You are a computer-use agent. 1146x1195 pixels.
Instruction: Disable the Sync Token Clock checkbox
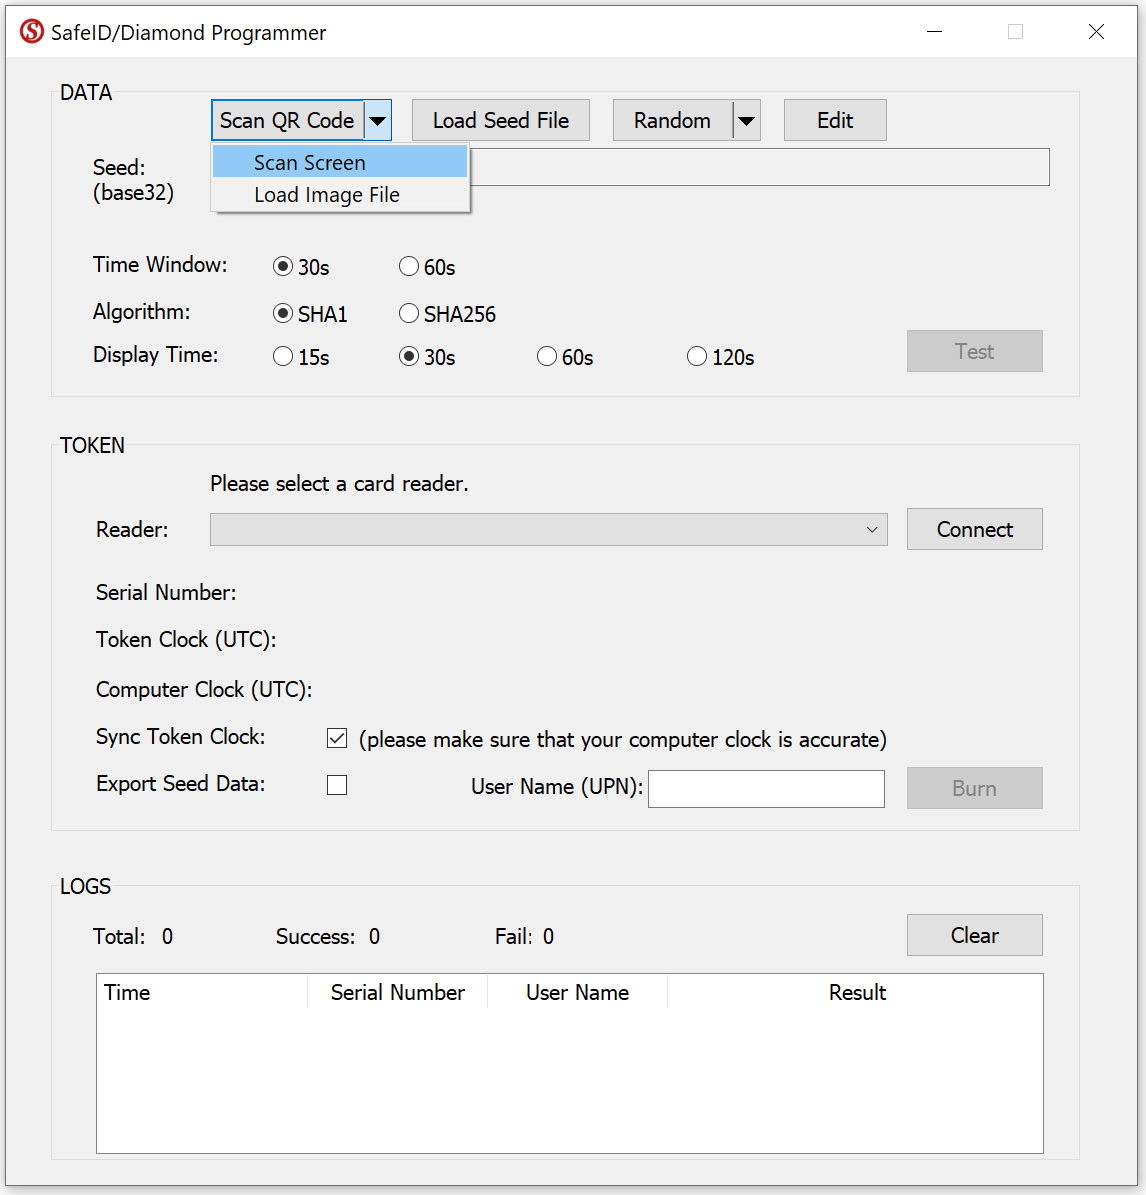pyautogui.click(x=337, y=739)
